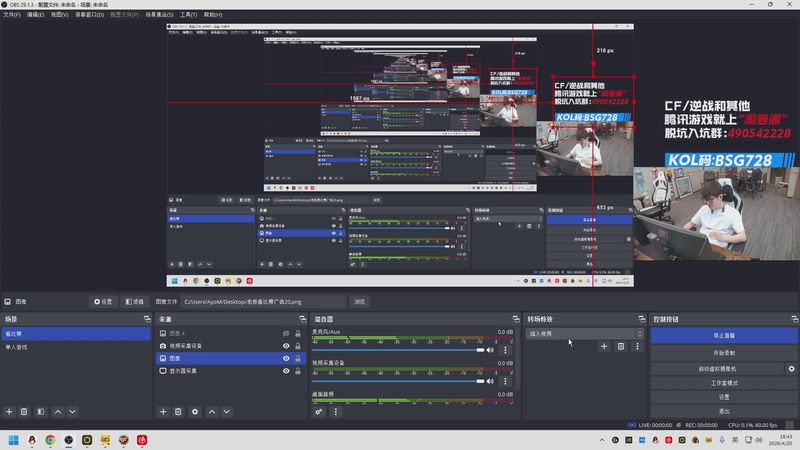The image size is (800, 450).
Task: Float the Scenes (场景) dock panel
Action: pyautogui.click(x=147, y=319)
